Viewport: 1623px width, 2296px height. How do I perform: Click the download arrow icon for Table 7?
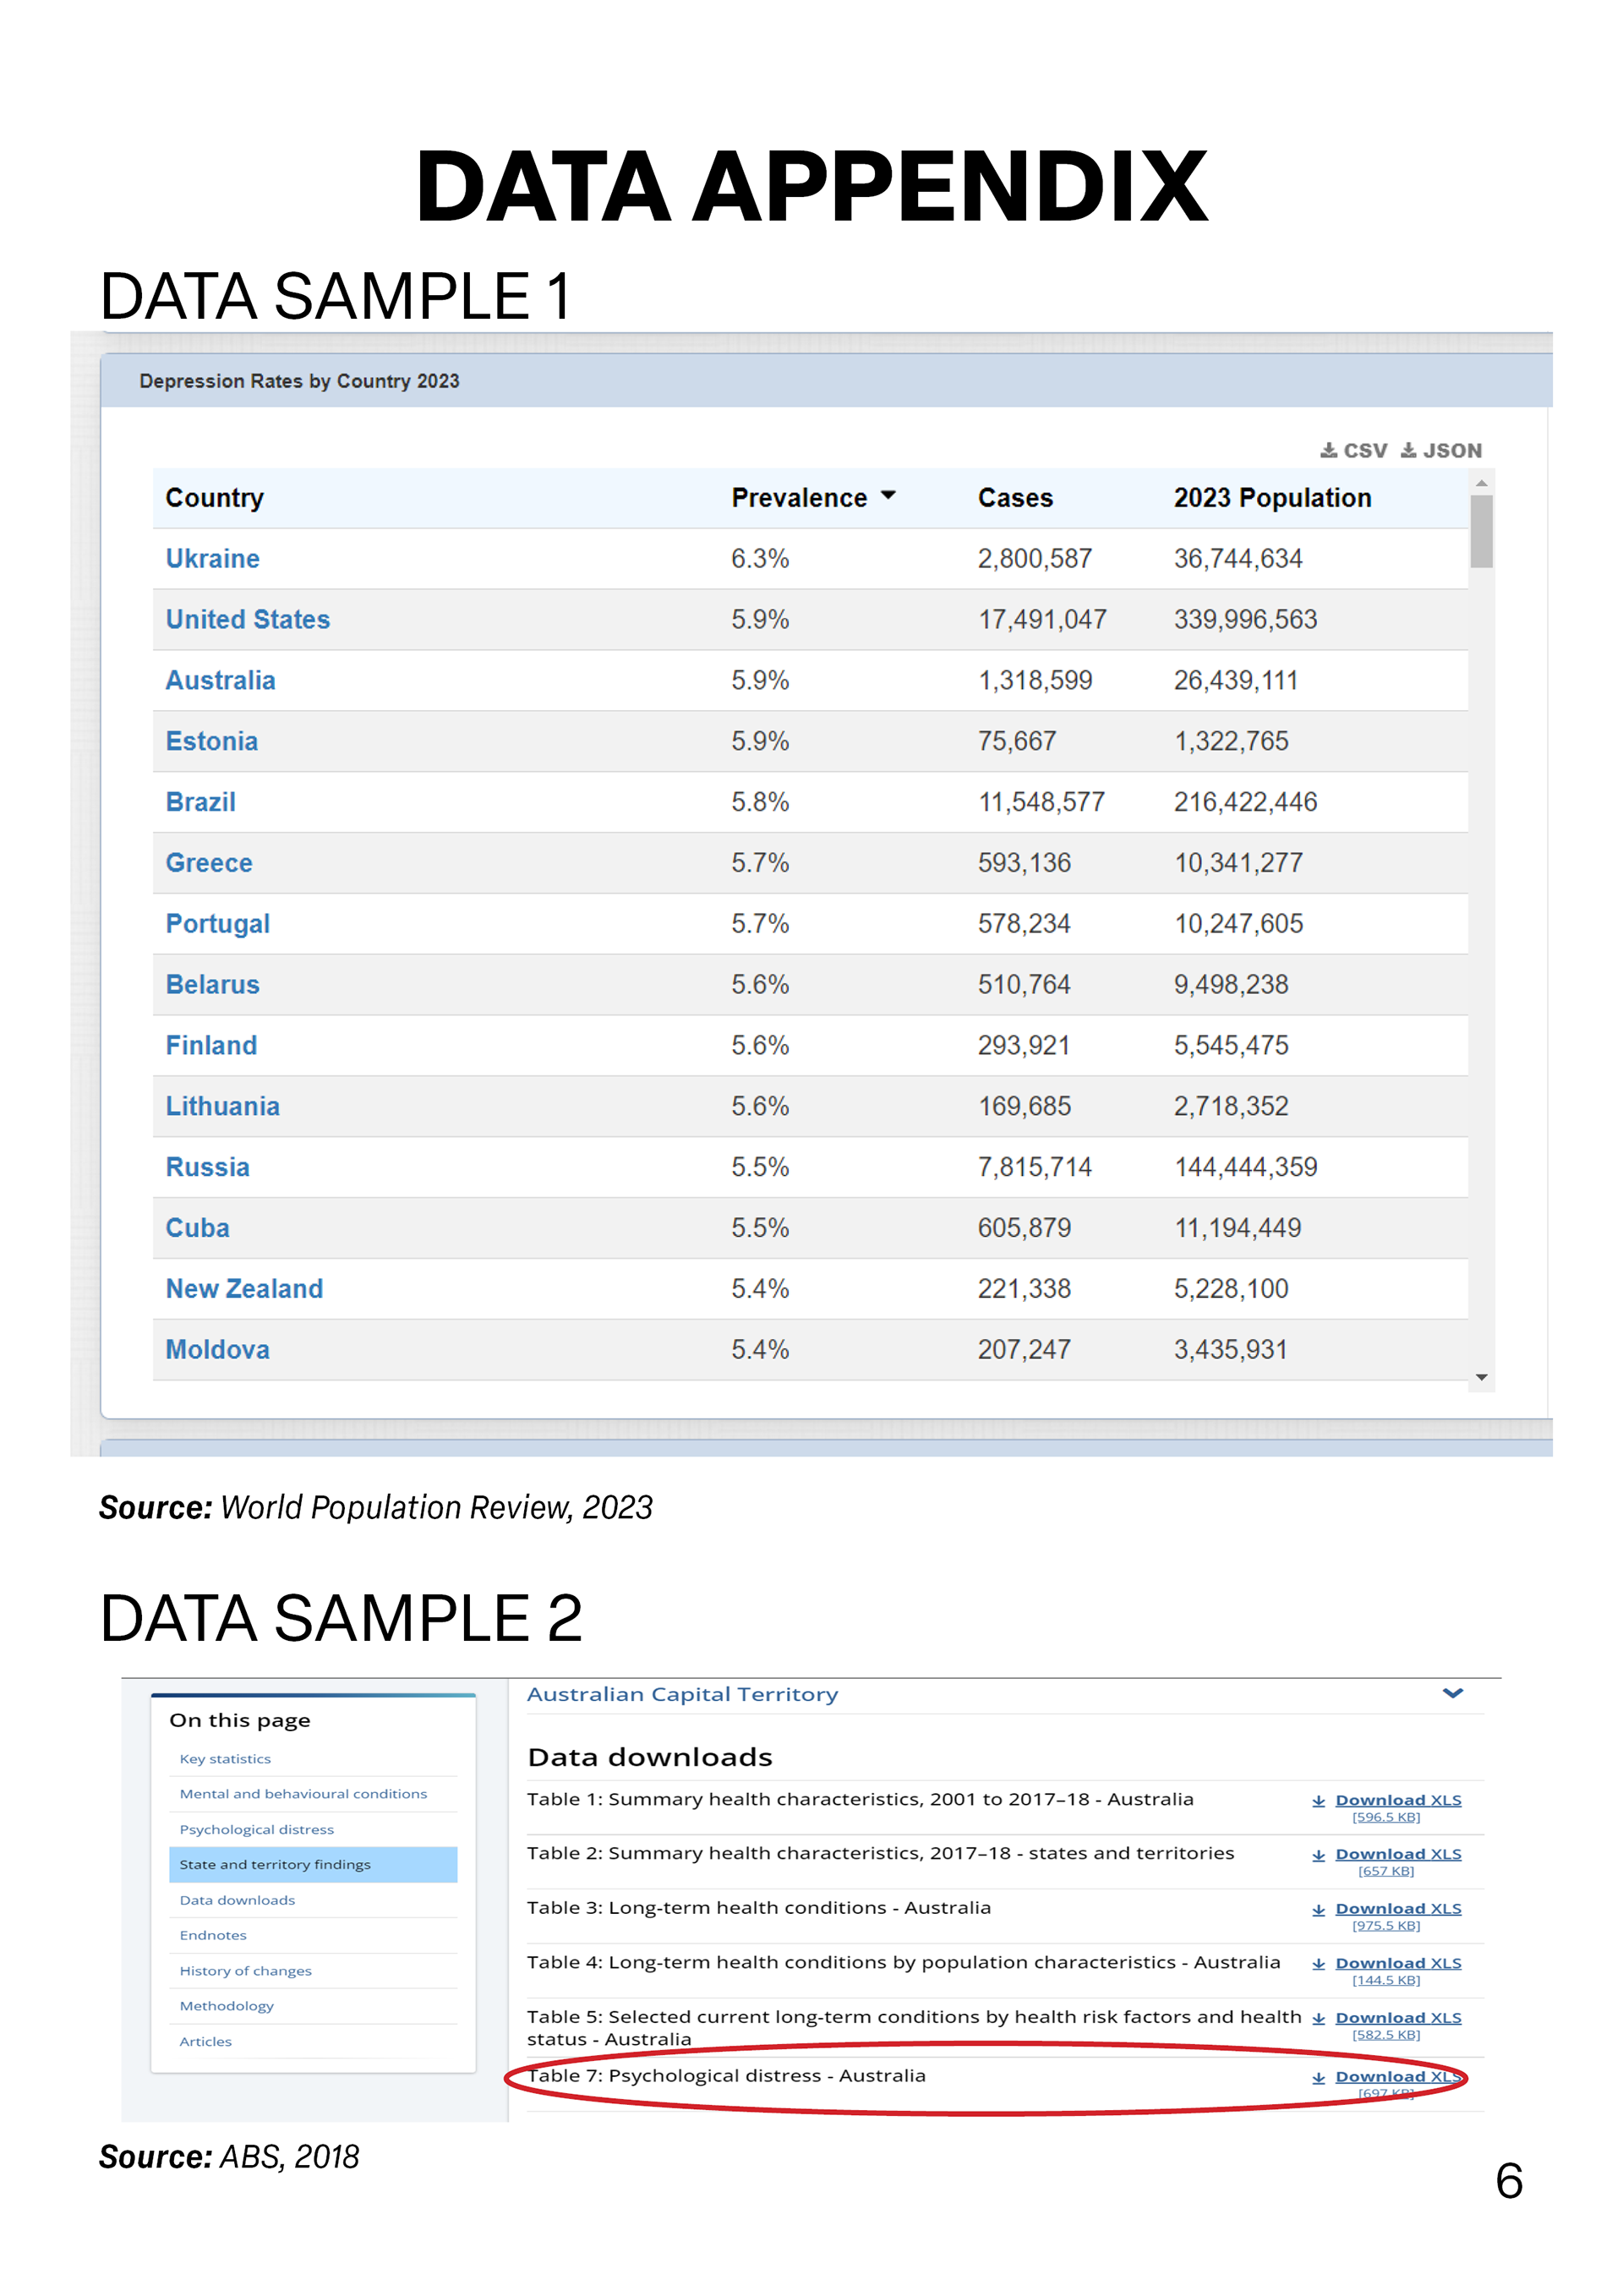pos(1318,2078)
